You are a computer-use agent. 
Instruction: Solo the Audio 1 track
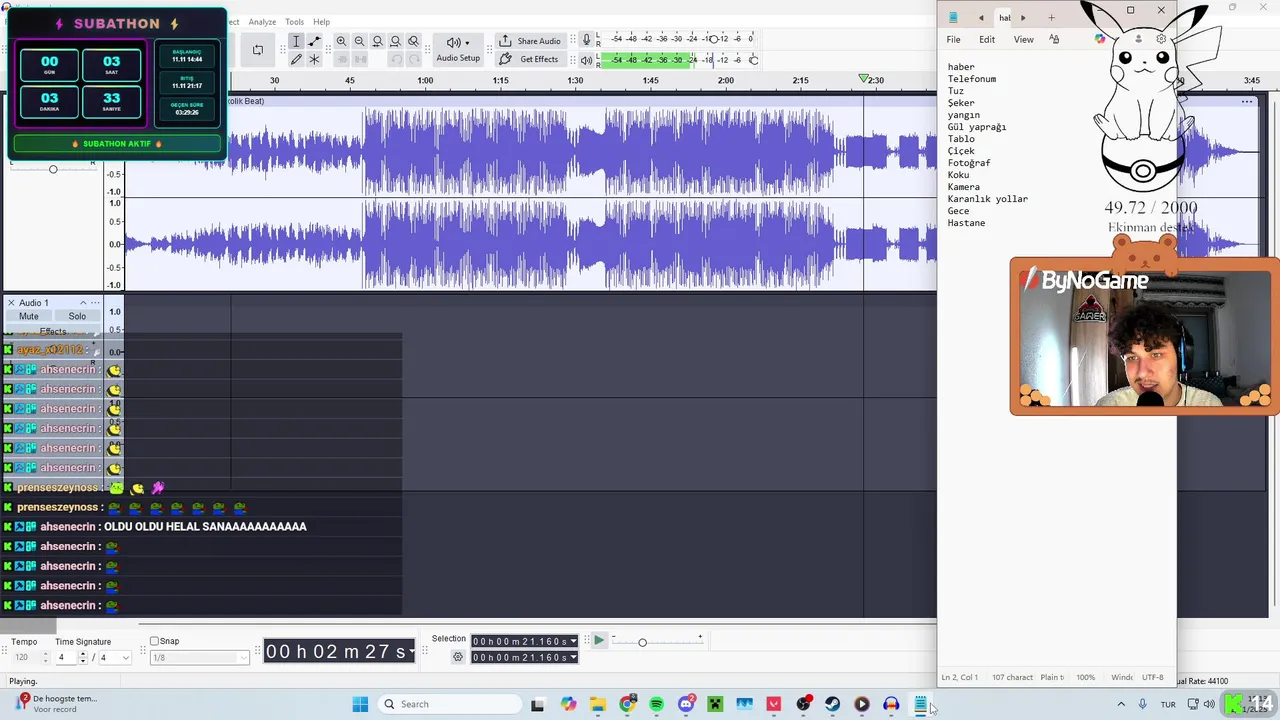pos(77,316)
